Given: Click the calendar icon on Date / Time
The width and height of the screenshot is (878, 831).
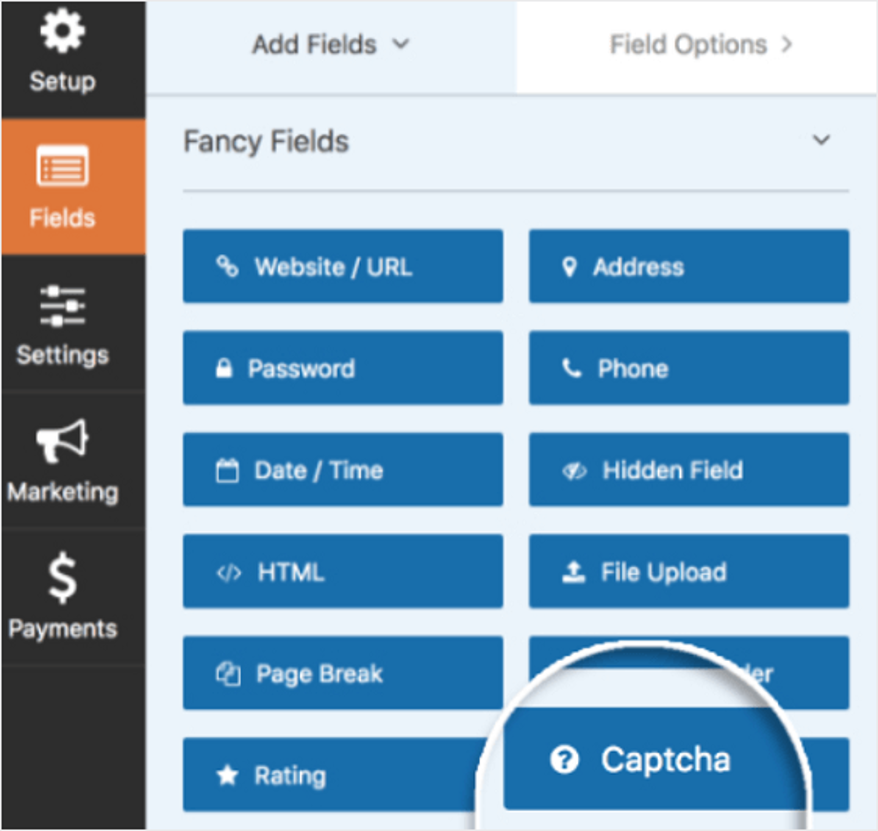Looking at the screenshot, I should point(228,471).
